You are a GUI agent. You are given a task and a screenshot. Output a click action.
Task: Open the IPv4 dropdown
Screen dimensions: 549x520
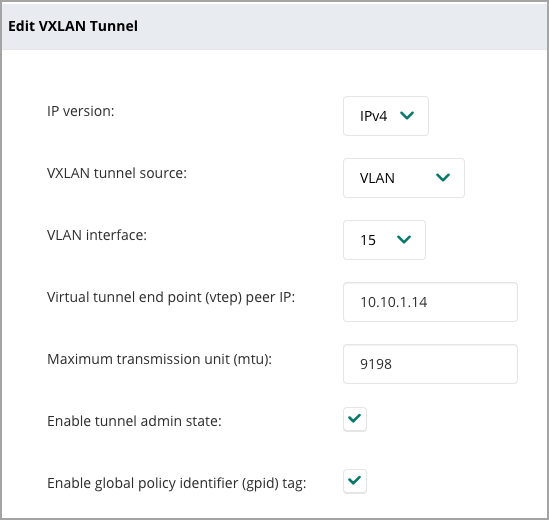[385, 116]
